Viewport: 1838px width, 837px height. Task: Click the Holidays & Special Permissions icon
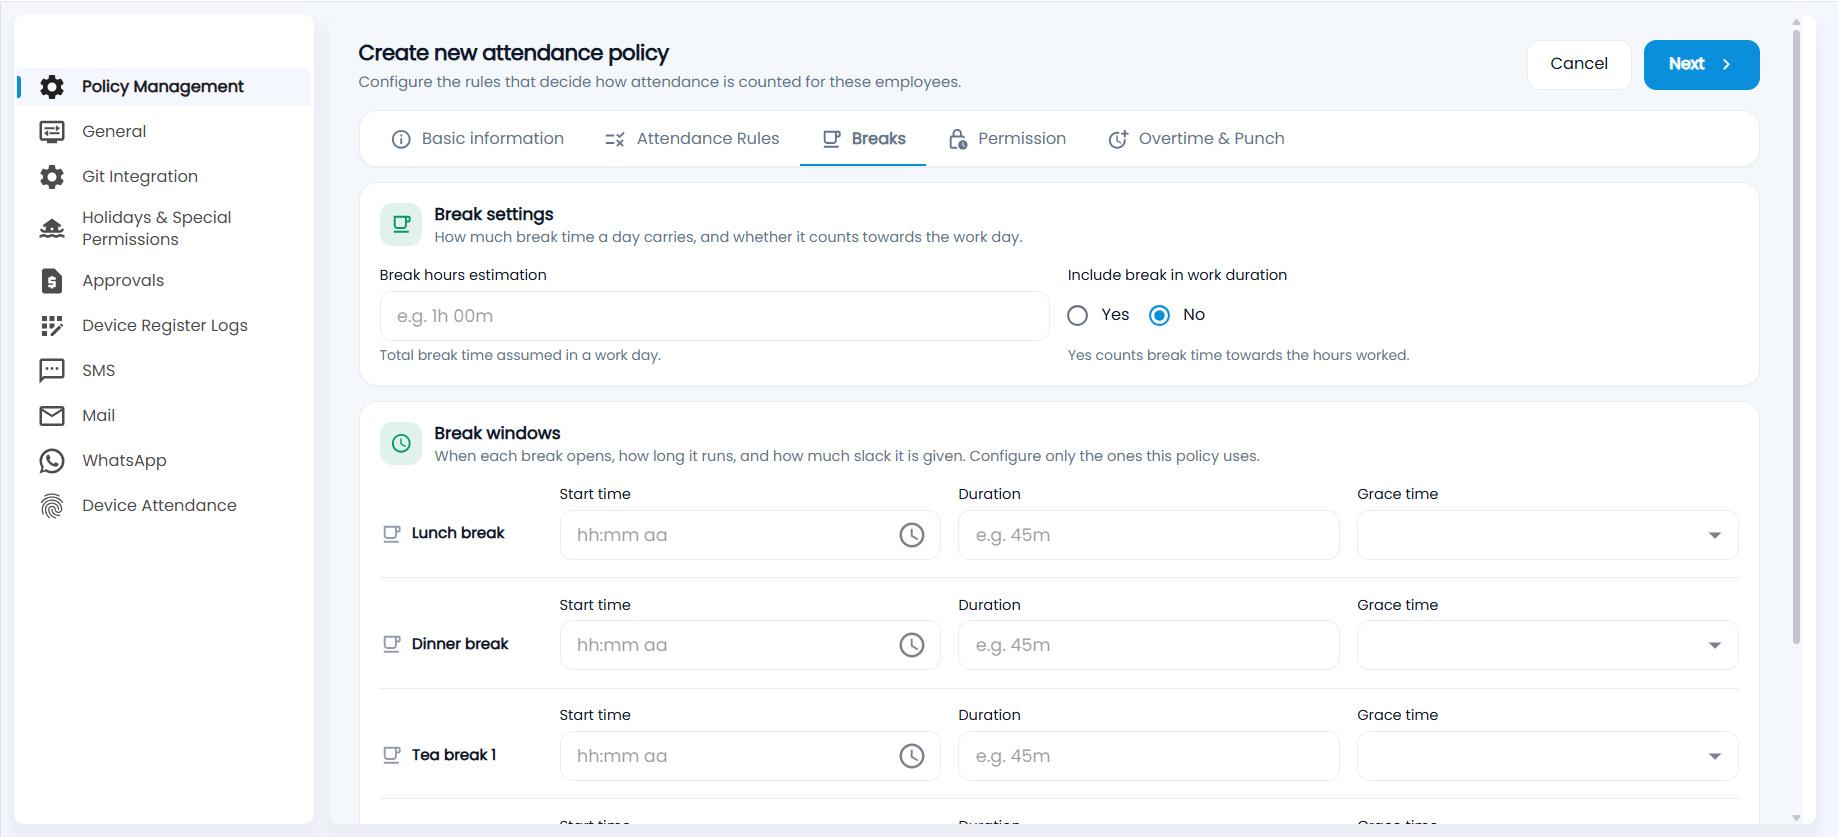52,229
